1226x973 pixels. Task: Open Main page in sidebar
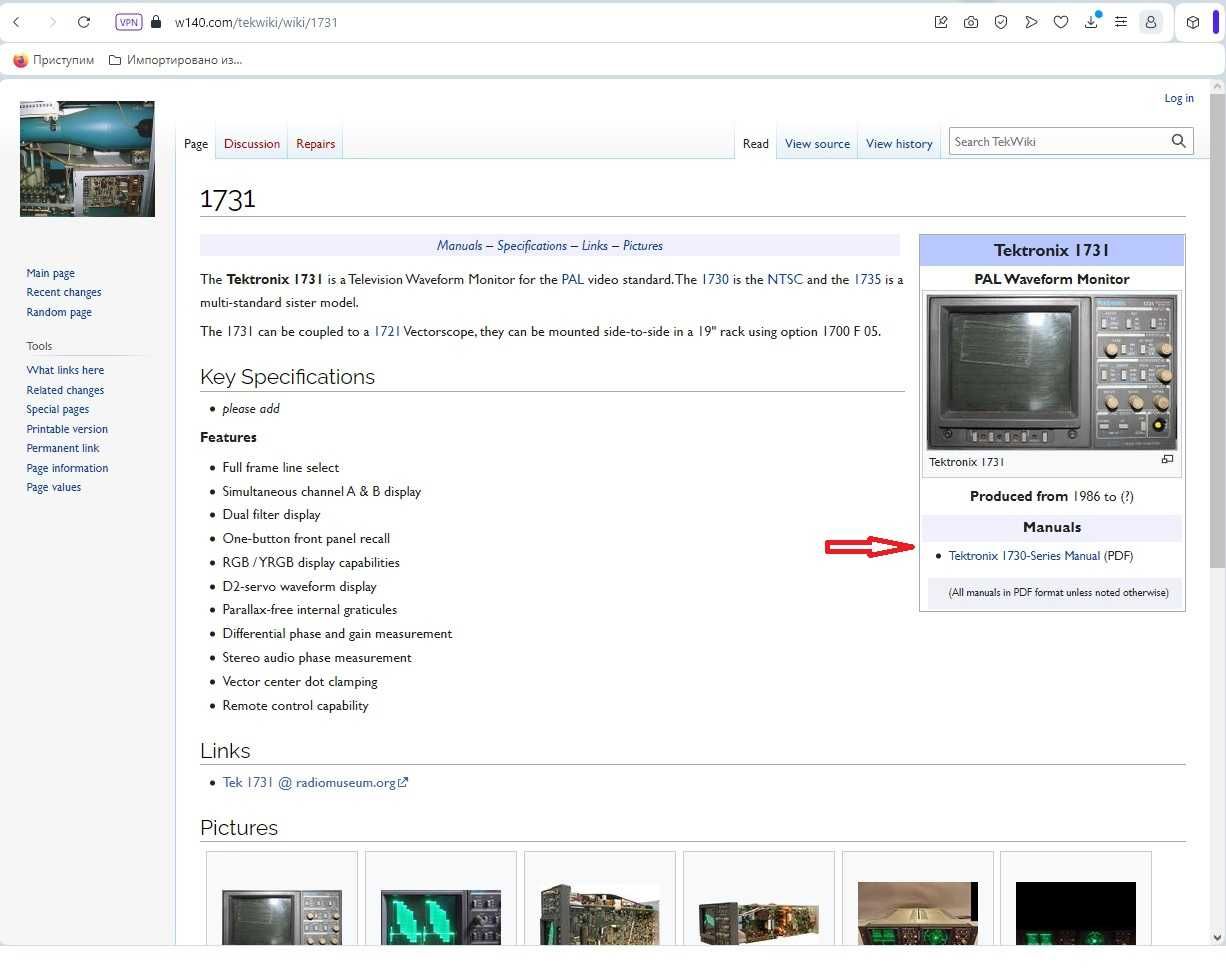pos(51,273)
